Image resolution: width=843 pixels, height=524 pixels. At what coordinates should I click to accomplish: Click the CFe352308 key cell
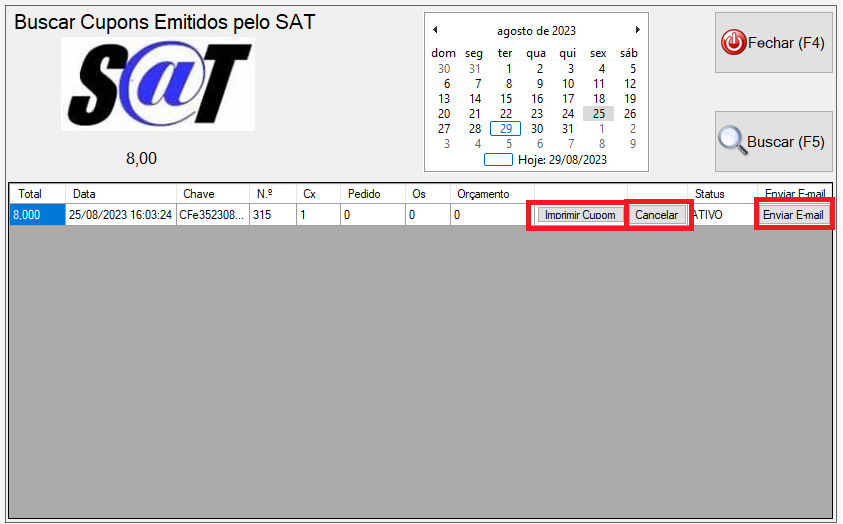click(211, 215)
